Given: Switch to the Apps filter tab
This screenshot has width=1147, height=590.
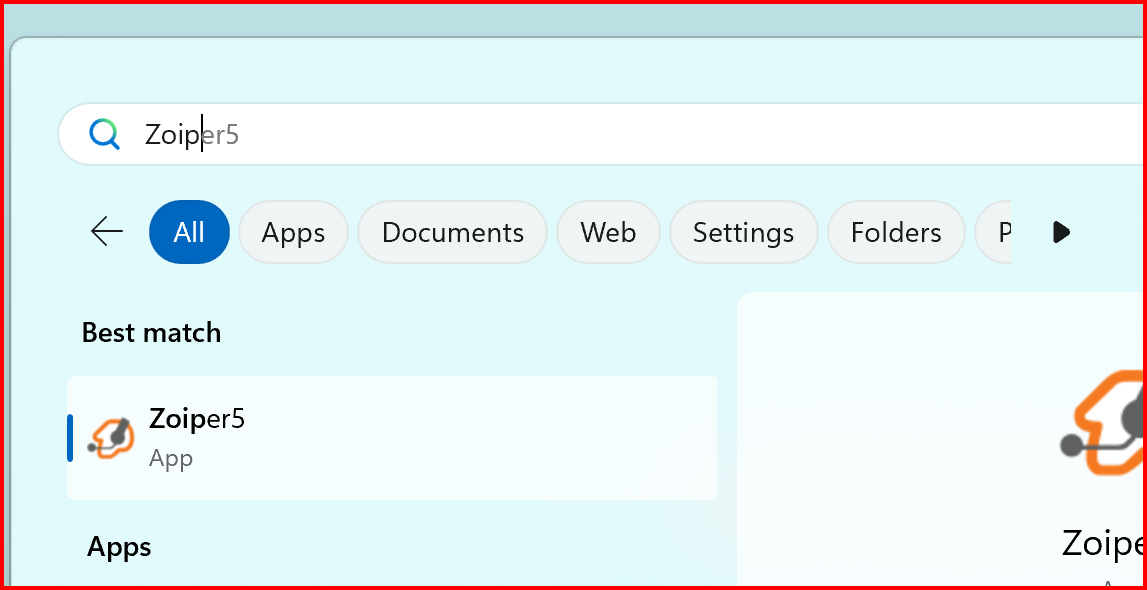Looking at the screenshot, I should point(293,232).
